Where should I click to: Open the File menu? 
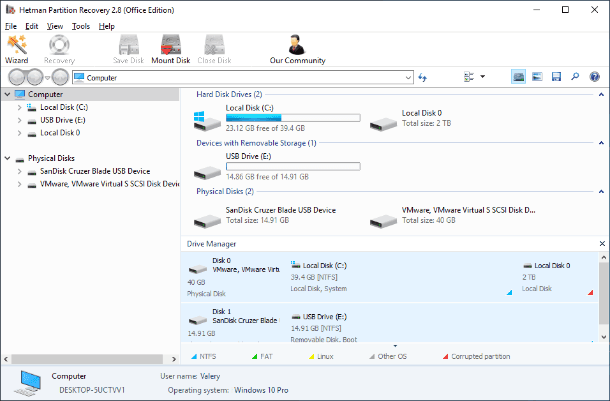[11, 26]
